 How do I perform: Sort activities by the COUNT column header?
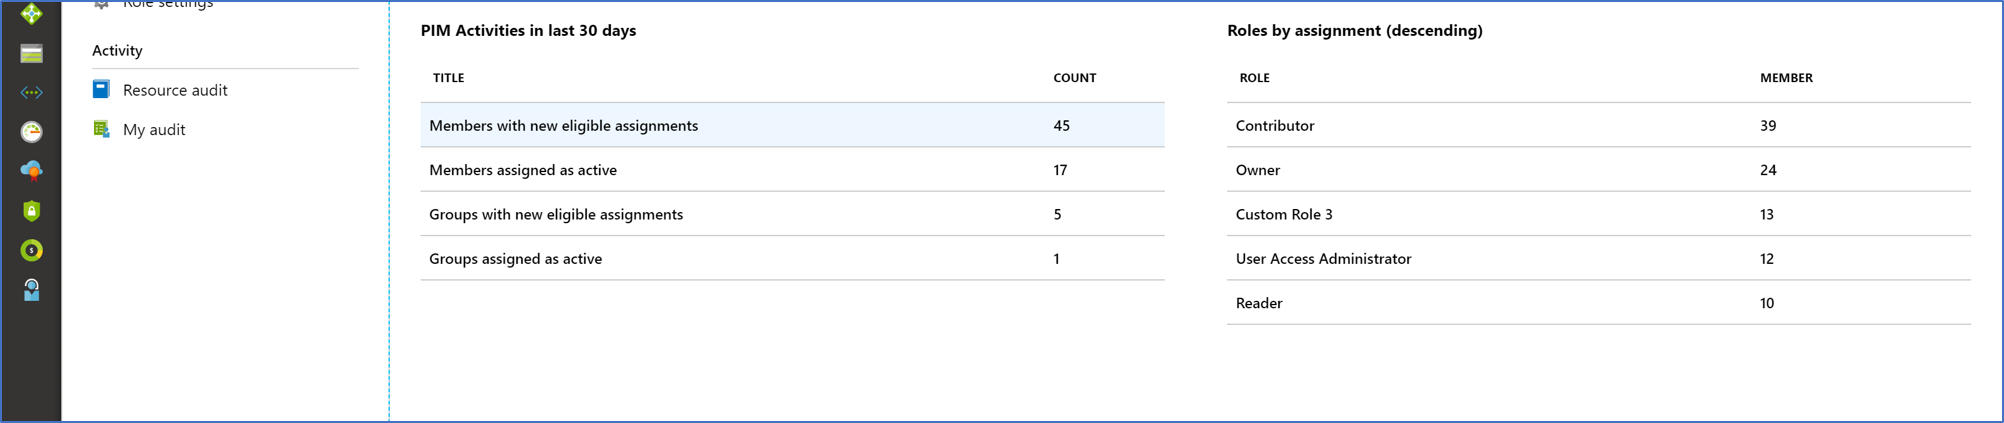pos(1074,78)
